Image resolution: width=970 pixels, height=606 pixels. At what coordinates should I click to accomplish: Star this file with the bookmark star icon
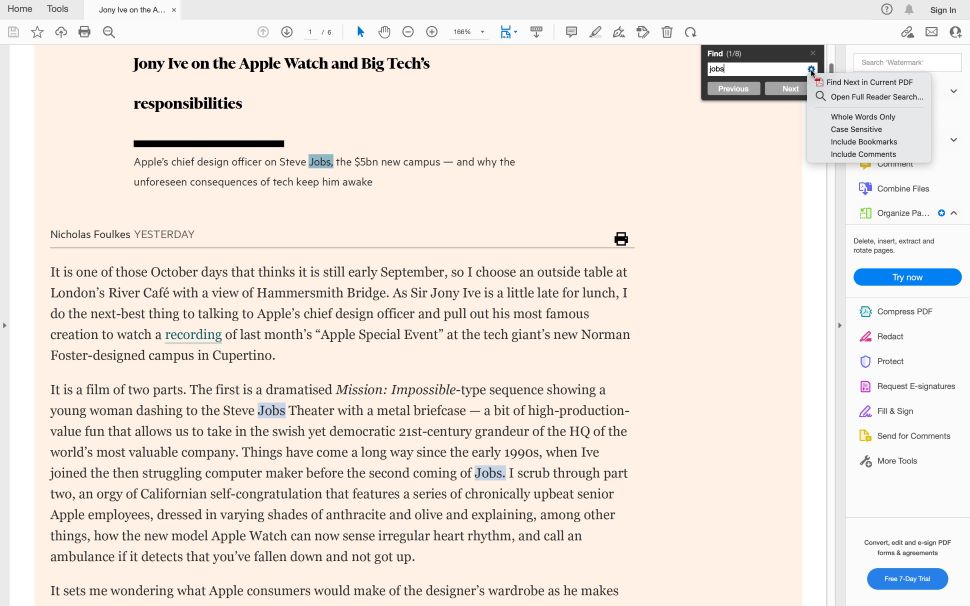tap(37, 32)
